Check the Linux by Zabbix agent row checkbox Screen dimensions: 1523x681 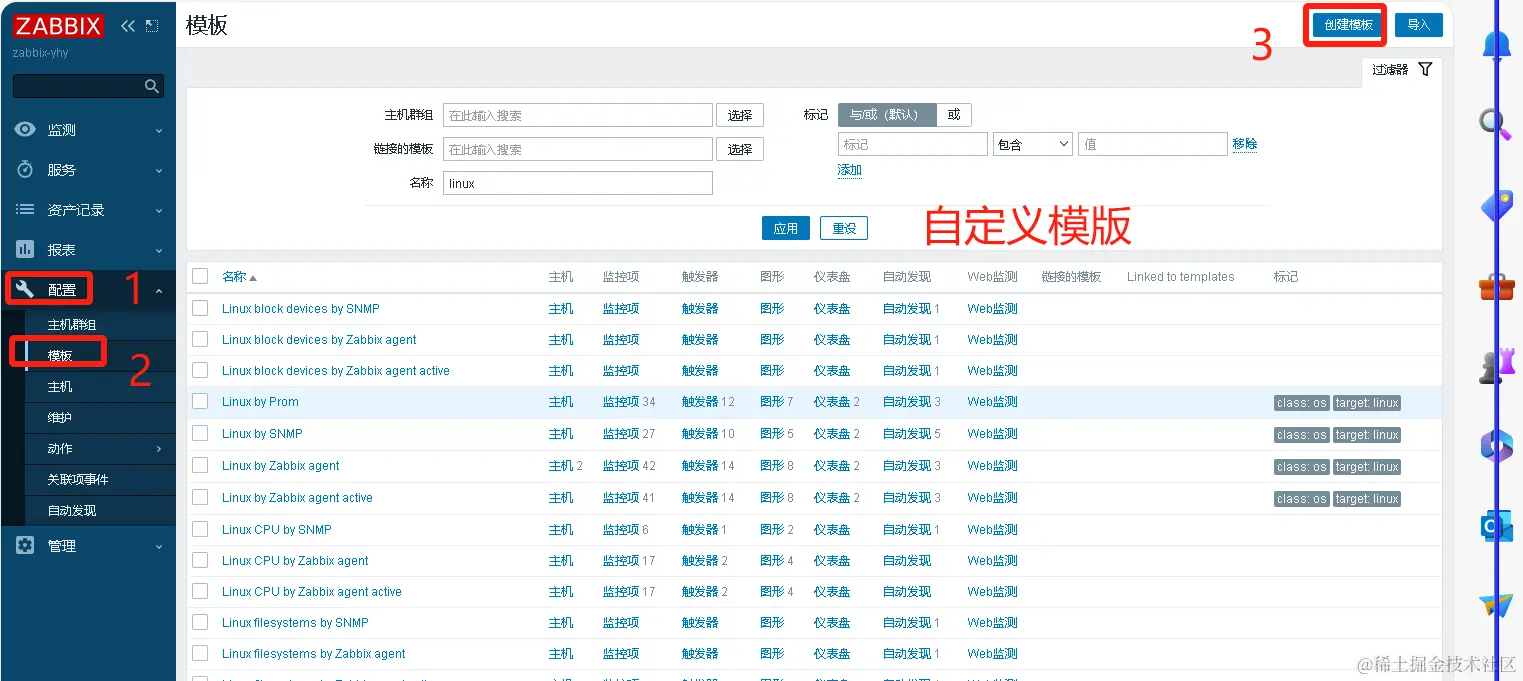[x=200, y=466]
